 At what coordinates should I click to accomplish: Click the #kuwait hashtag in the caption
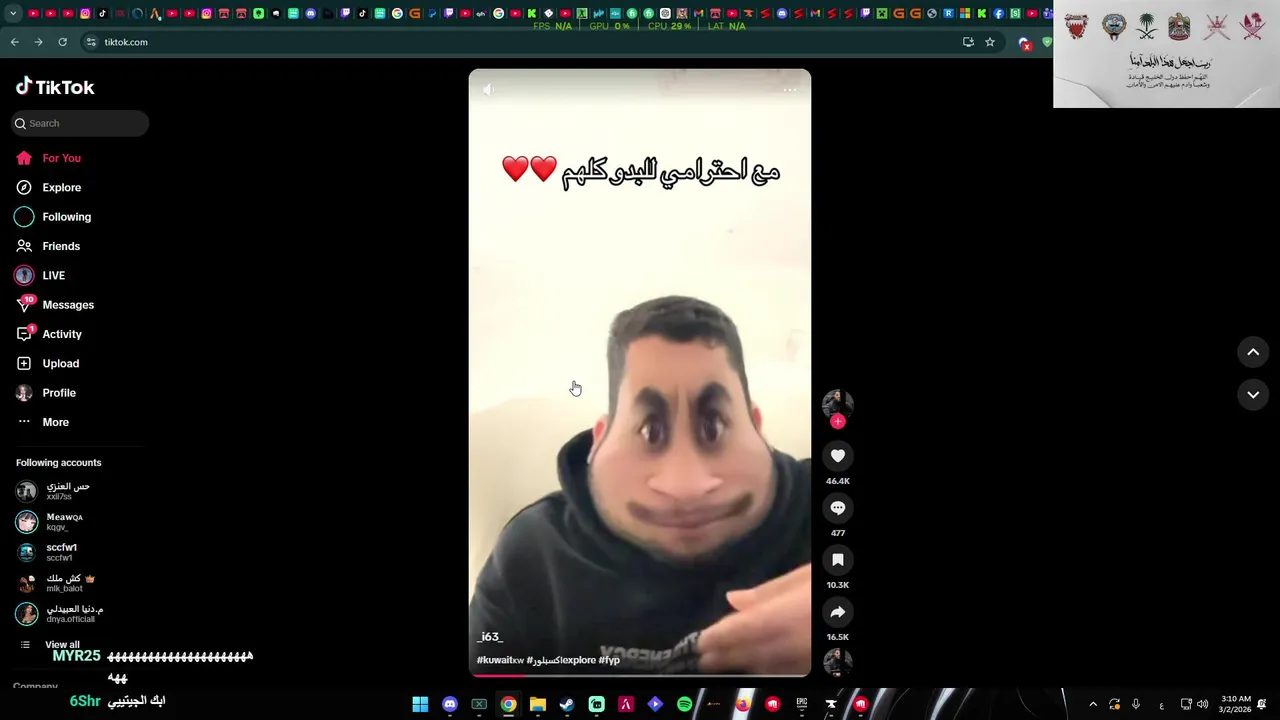(x=500, y=660)
